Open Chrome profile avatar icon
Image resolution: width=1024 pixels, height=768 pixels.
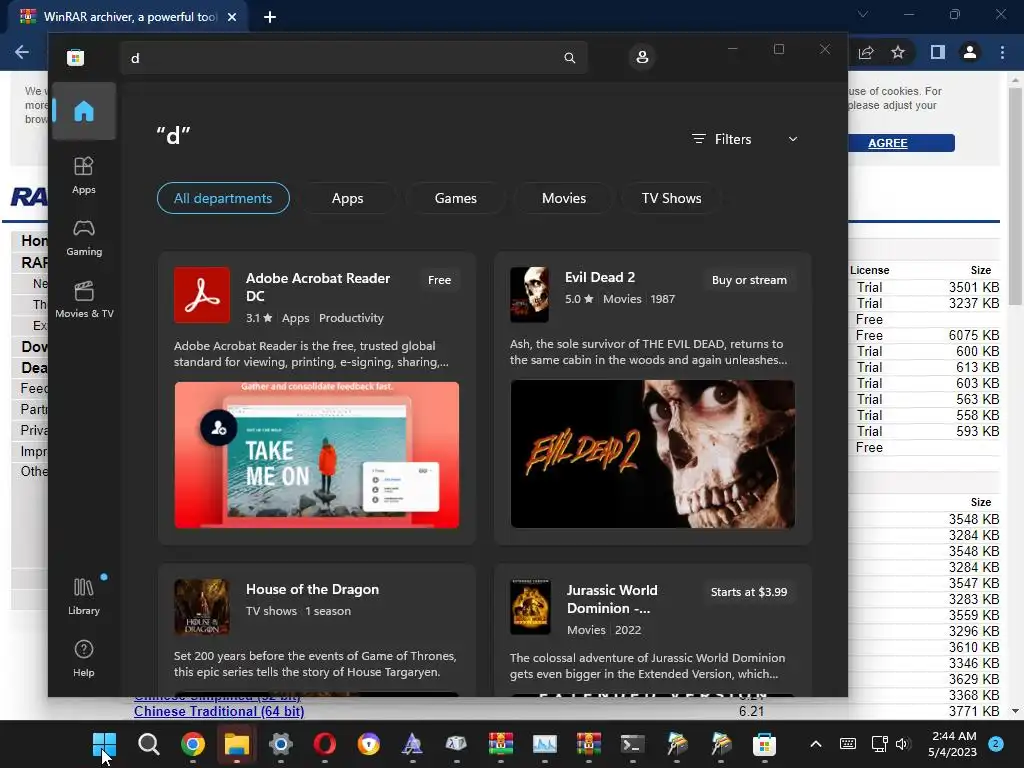tap(970, 52)
